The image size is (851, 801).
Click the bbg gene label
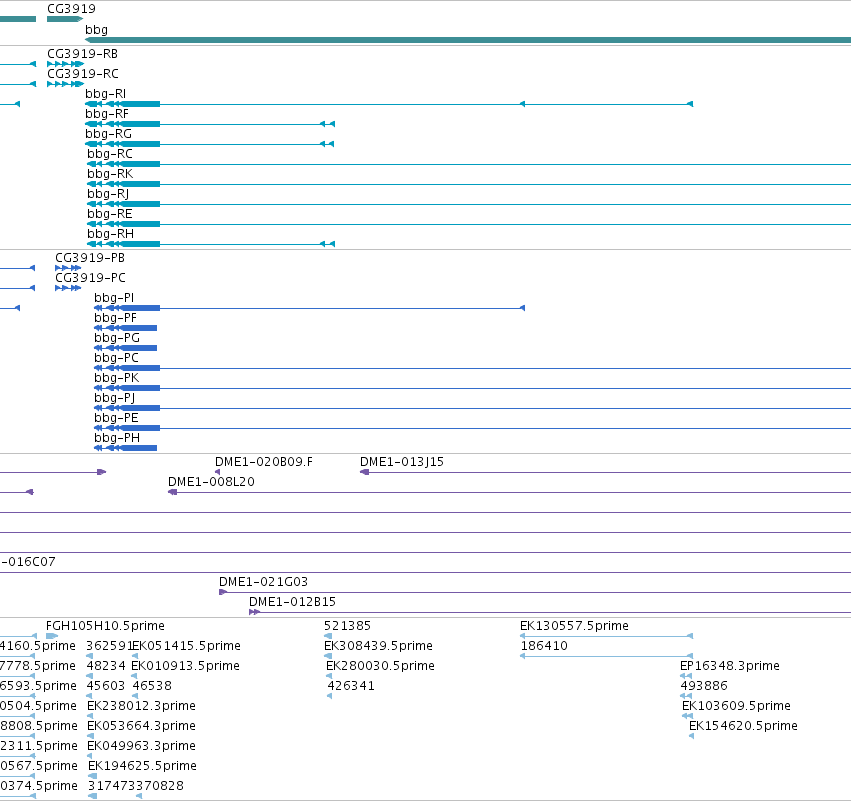(x=96, y=30)
